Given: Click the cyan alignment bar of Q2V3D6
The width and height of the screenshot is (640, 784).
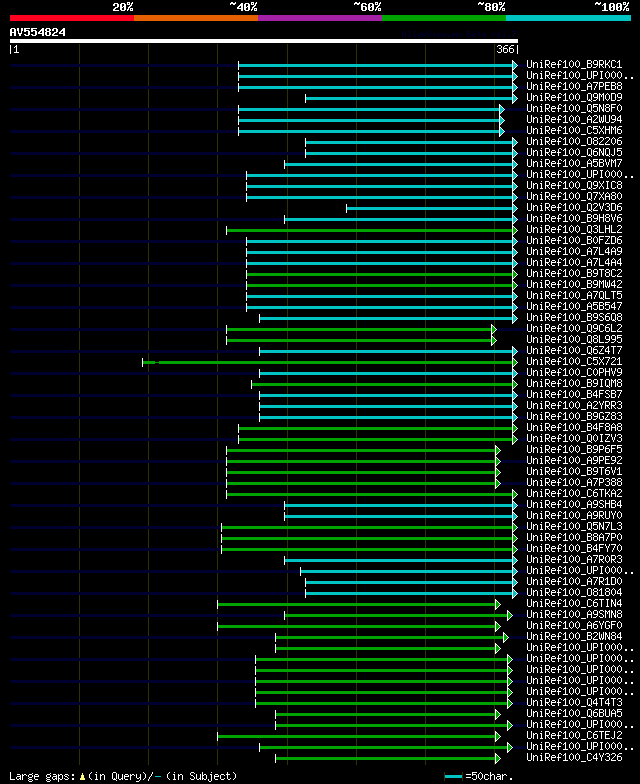Looking at the screenshot, I should tap(430, 208).
